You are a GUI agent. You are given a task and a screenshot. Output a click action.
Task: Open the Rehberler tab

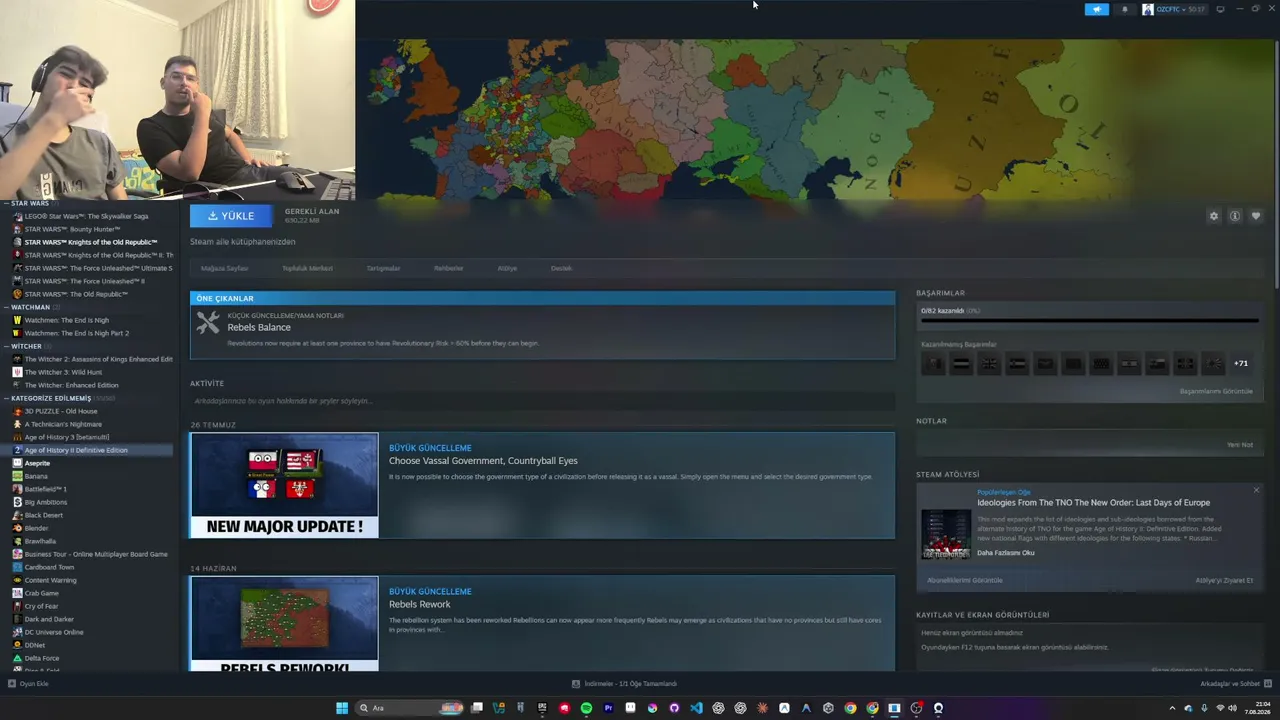[x=449, y=268]
